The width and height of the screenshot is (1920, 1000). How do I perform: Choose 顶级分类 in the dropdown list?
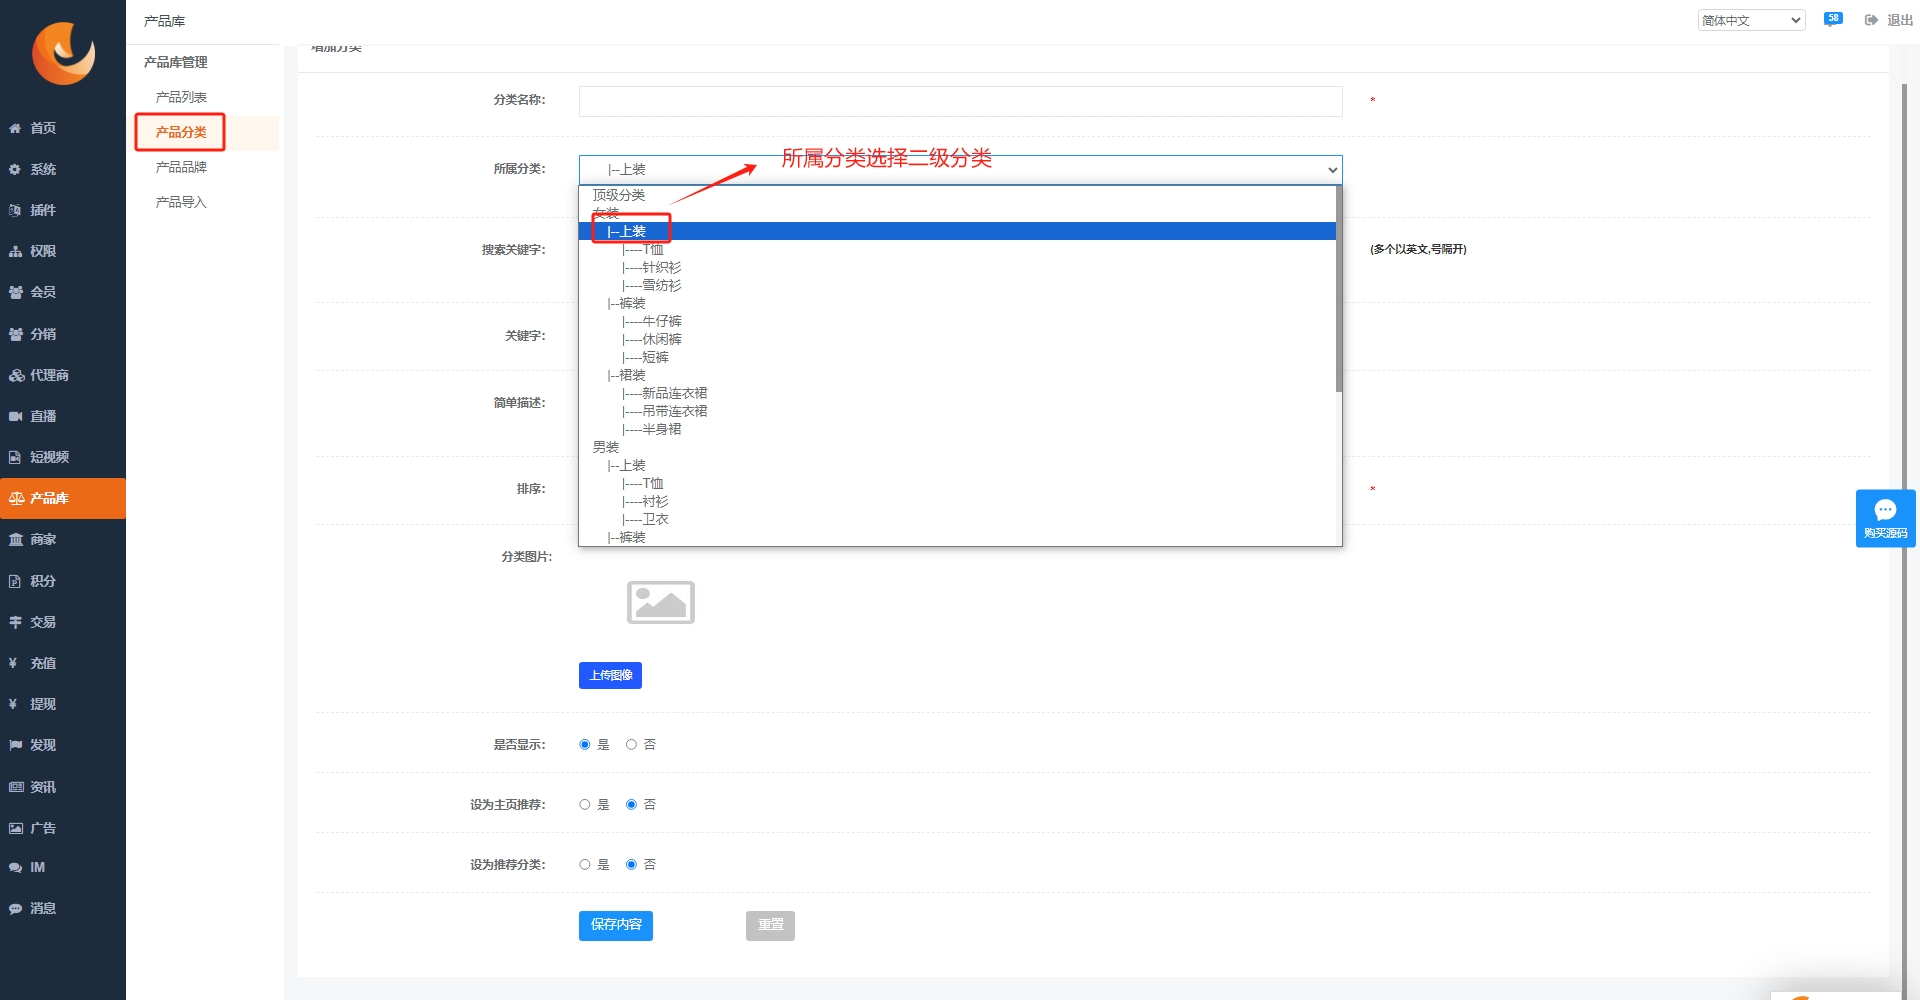coord(957,195)
